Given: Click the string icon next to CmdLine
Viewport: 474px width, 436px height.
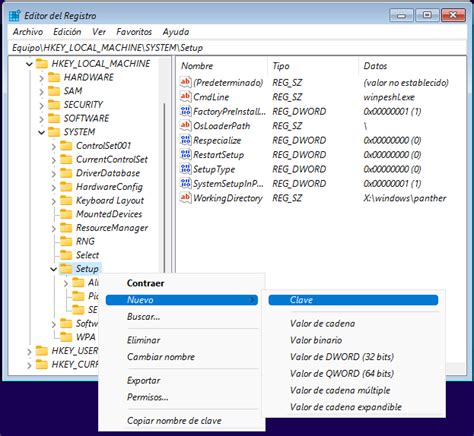Looking at the screenshot, I should [185, 97].
